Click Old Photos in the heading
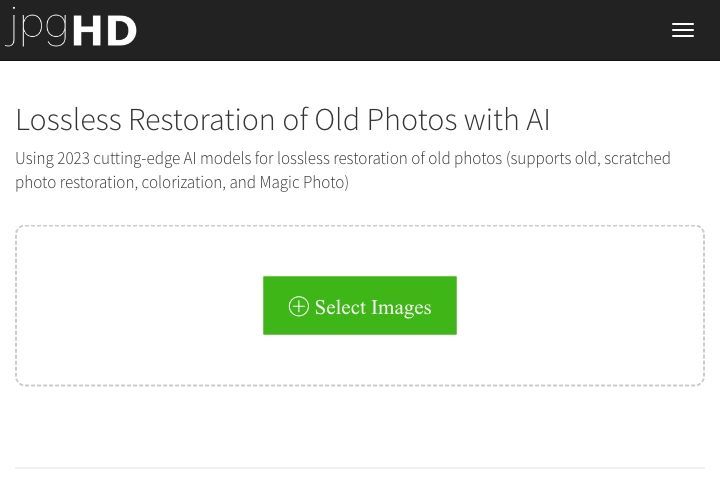 tap(387, 120)
